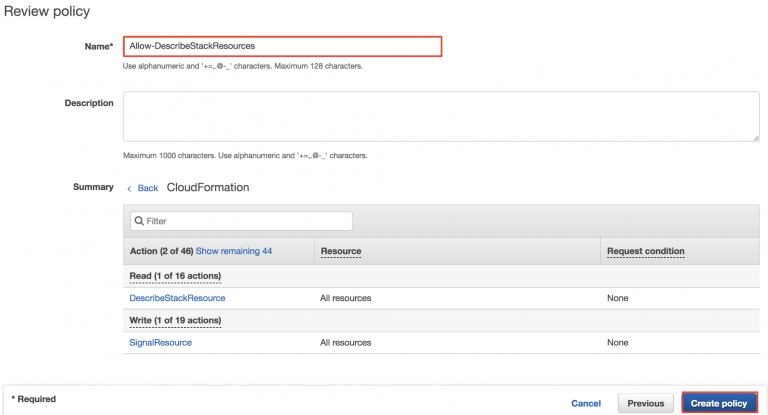Click into the Description text area

coord(440,117)
